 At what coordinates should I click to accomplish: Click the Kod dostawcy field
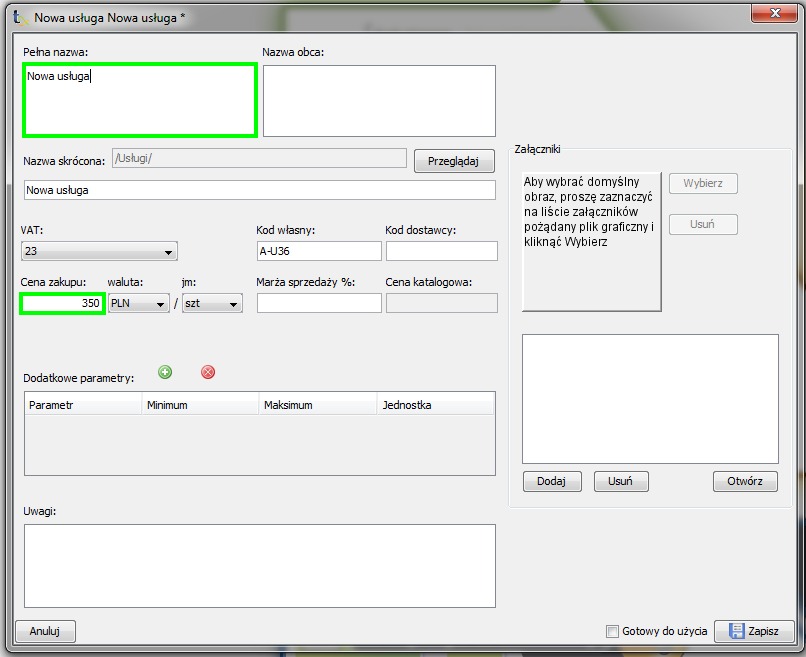pyautogui.click(x=442, y=251)
